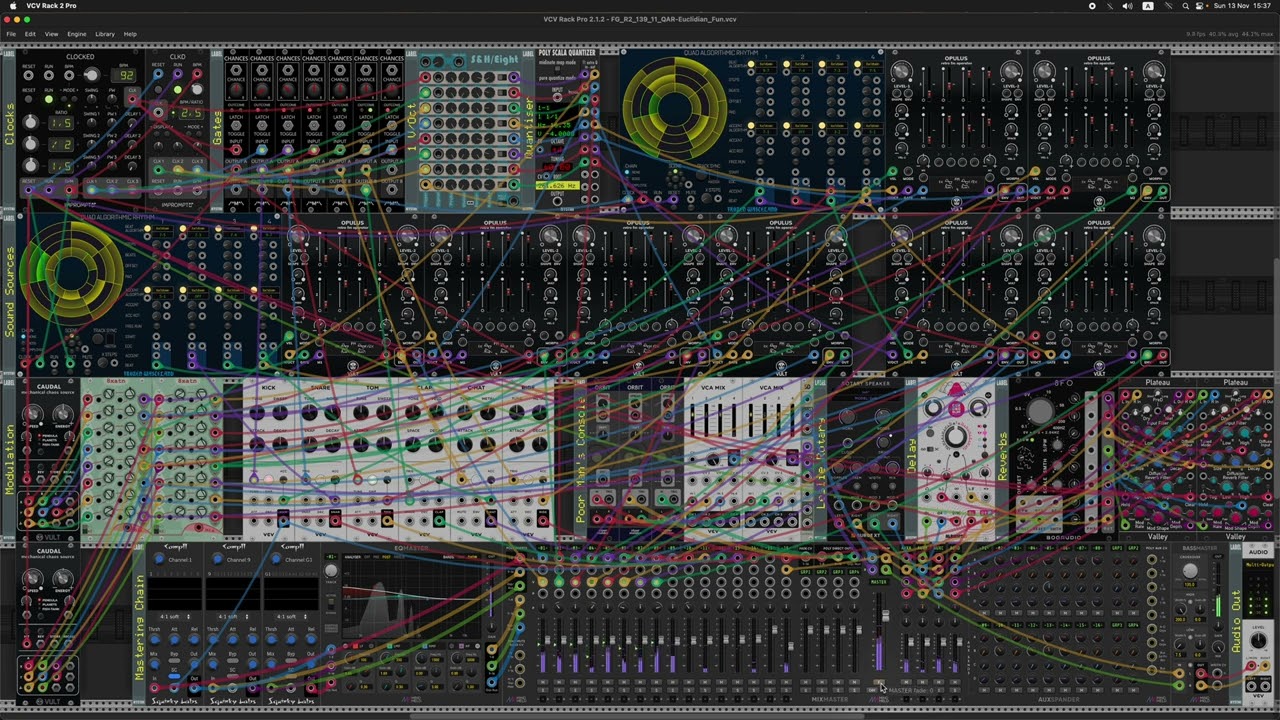Click the SPEED knob on Modulation-row Caudal
Image resolution: width=1280 pixels, height=720 pixels.
coord(32,413)
